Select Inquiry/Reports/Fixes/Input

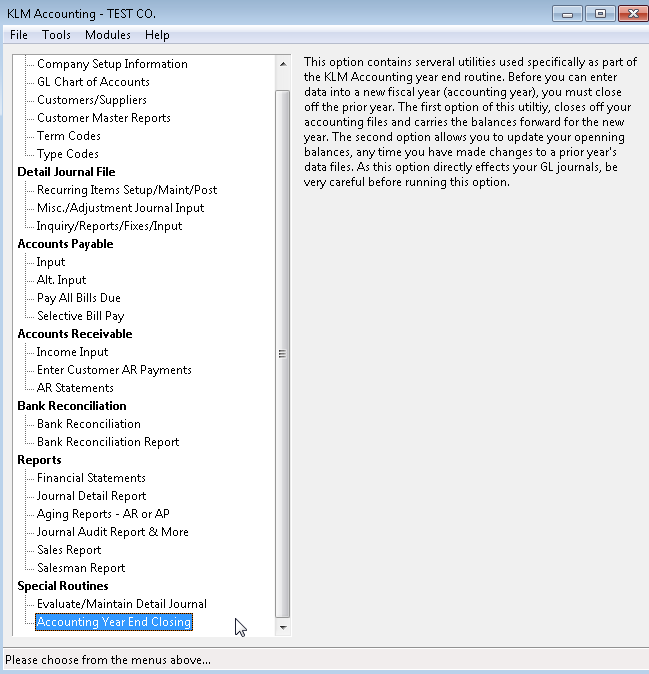click(109, 226)
